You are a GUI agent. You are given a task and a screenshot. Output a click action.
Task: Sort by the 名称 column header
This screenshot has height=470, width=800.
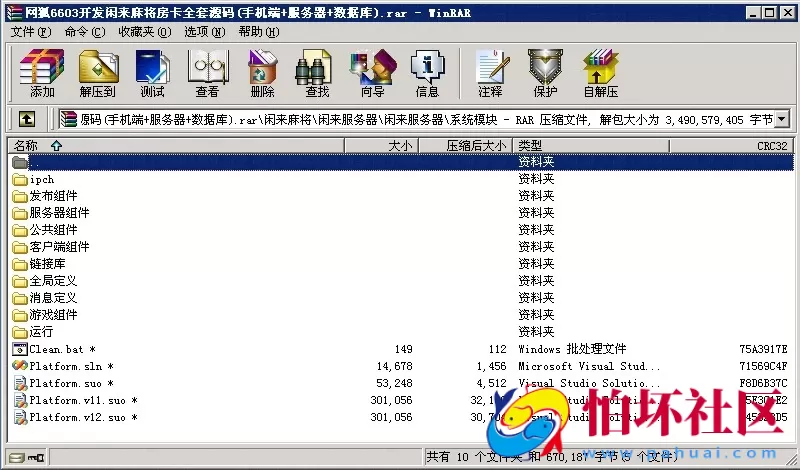[176, 145]
